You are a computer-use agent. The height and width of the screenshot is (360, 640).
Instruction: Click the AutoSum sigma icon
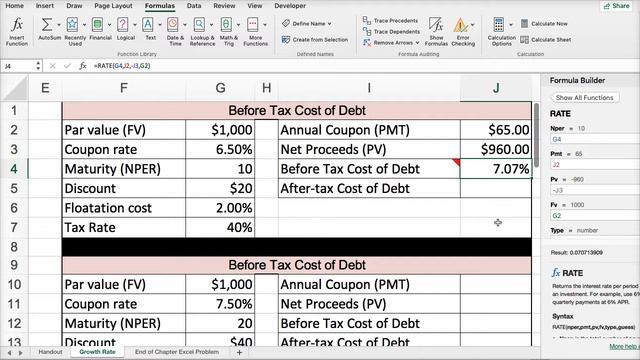[x=47, y=24]
